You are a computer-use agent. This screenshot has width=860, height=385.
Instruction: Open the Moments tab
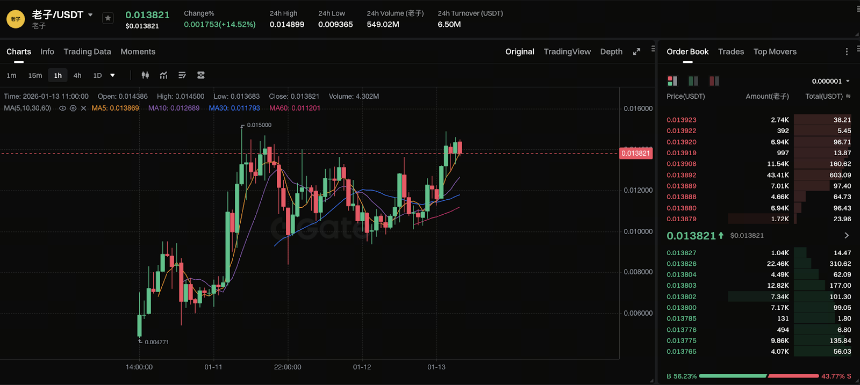pyautogui.click(x=138, y=52)
